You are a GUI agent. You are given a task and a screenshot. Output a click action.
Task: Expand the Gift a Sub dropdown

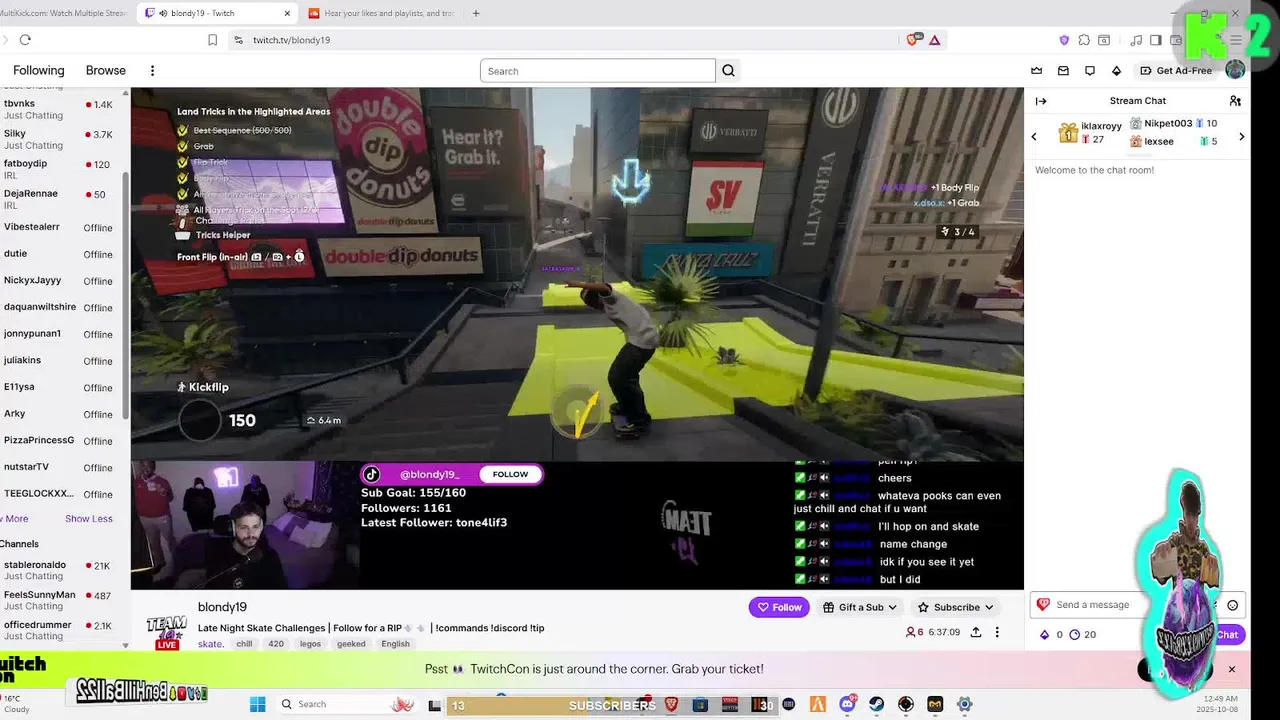860,607
